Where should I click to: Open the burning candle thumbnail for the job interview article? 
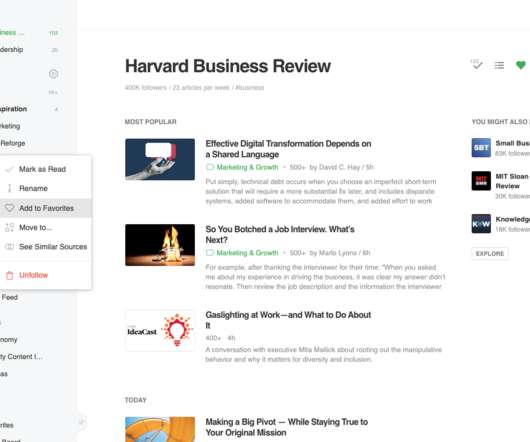pyautogui.click(x=160, y=245)
